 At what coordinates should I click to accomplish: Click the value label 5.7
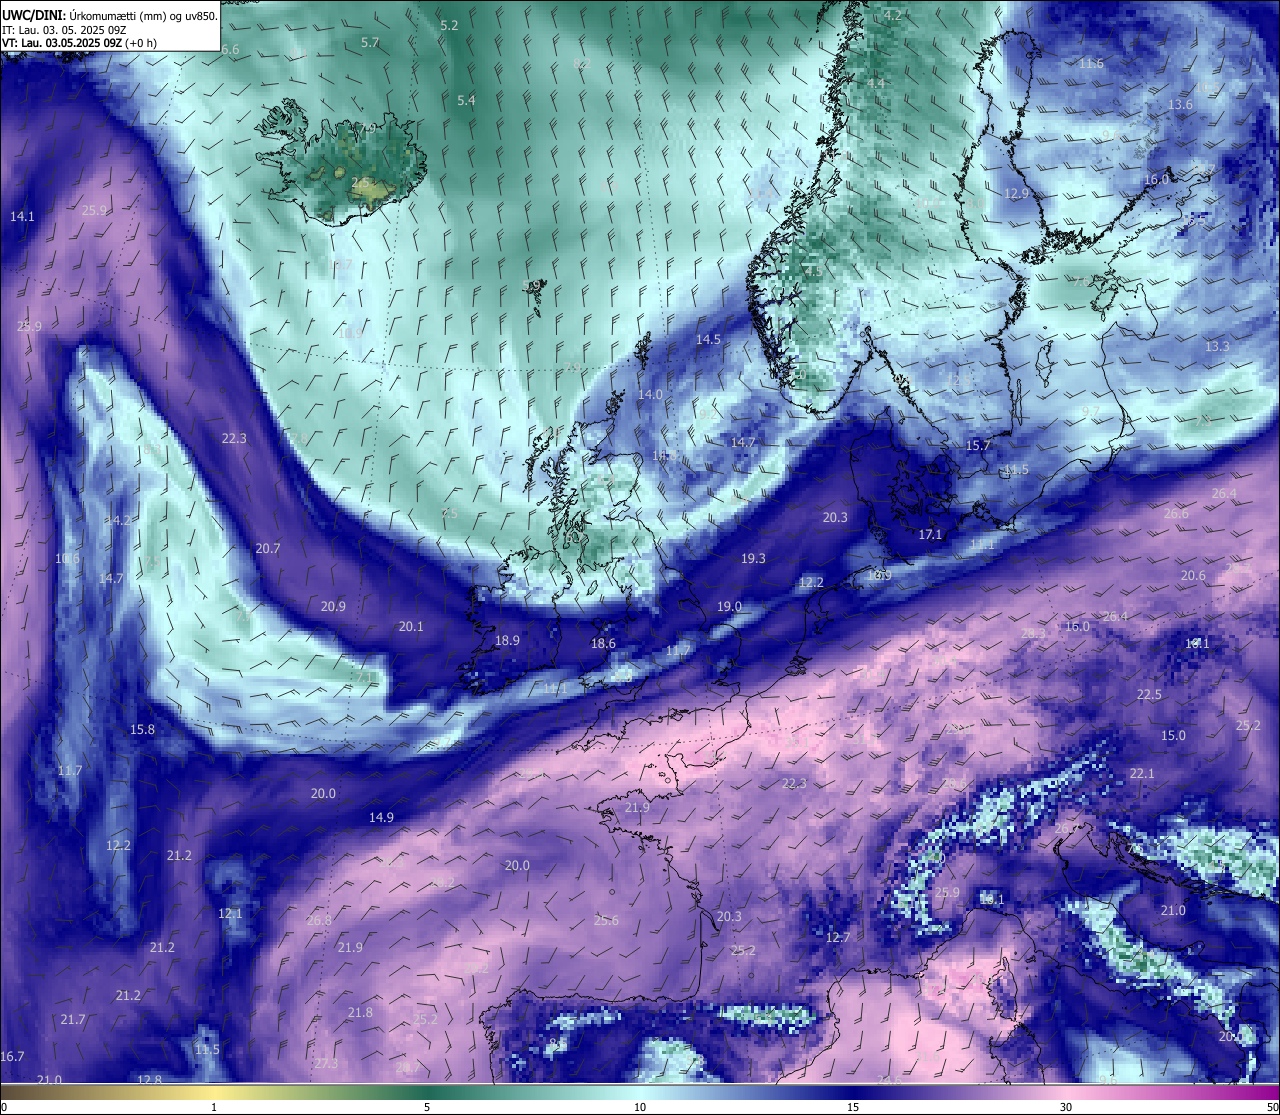pos(370,43)
